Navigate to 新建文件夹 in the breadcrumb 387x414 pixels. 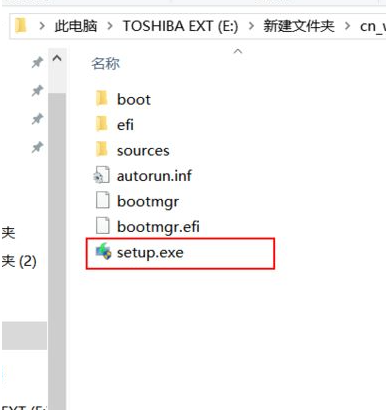pos(299,26)
